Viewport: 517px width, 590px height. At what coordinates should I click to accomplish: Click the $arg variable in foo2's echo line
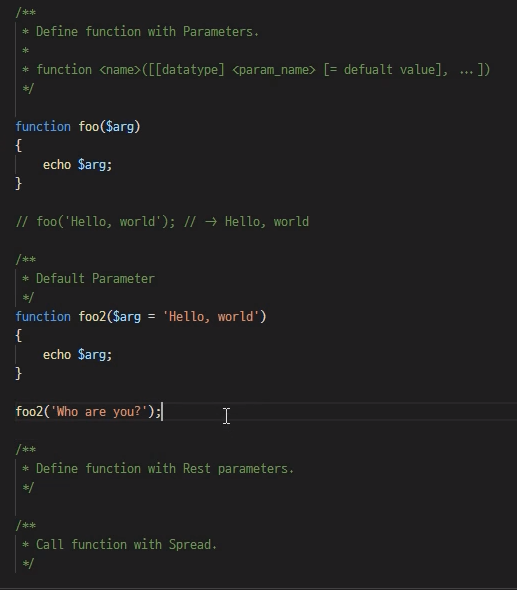91,355
